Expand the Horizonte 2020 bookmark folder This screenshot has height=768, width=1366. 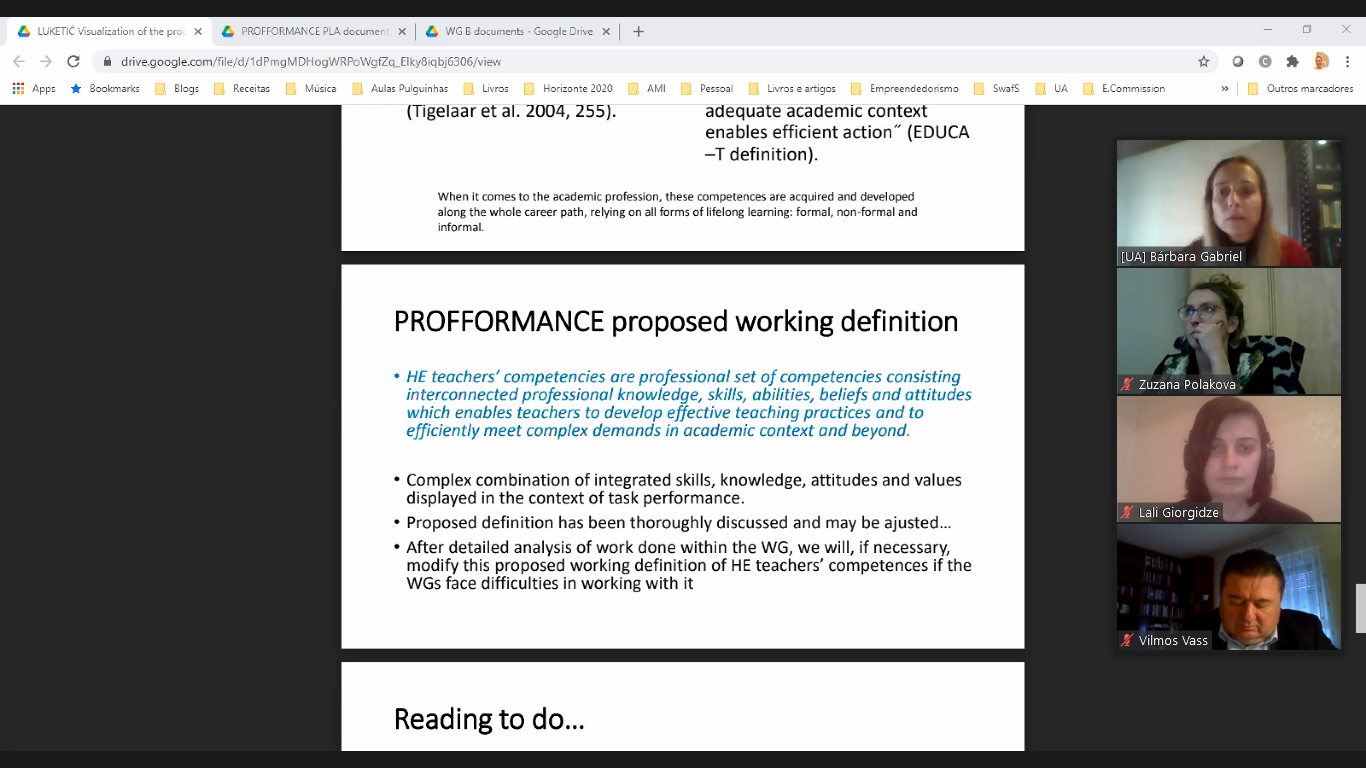click(x=568, y=88)
